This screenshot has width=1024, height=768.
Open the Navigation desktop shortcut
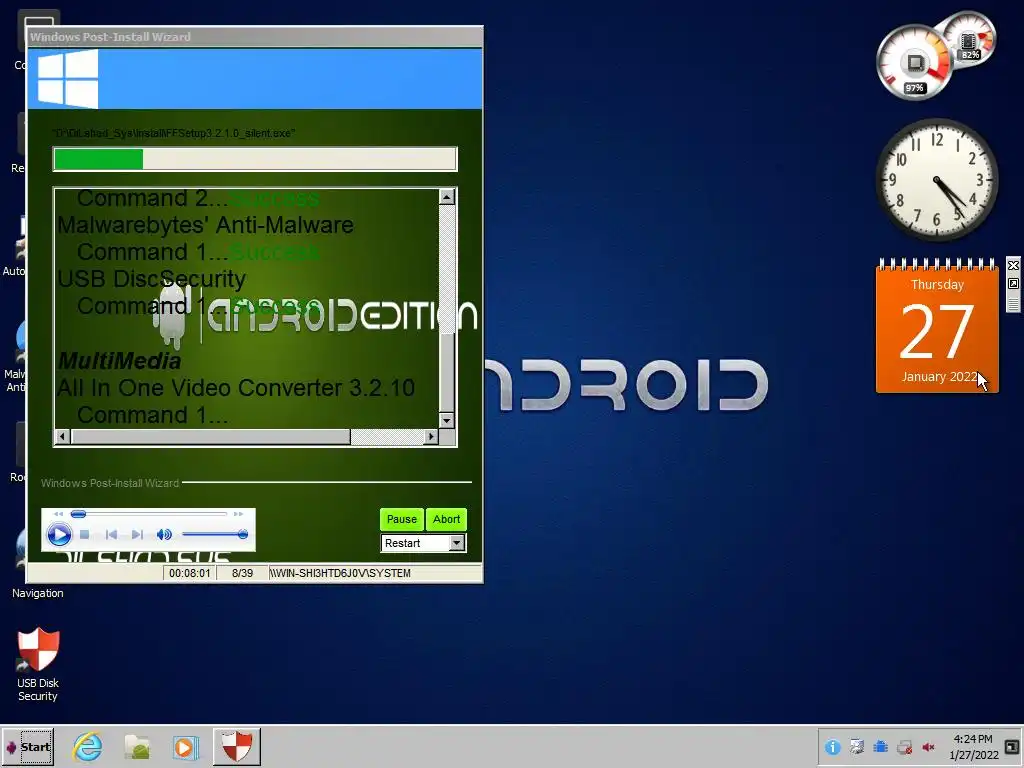click(x=37, y=593)
